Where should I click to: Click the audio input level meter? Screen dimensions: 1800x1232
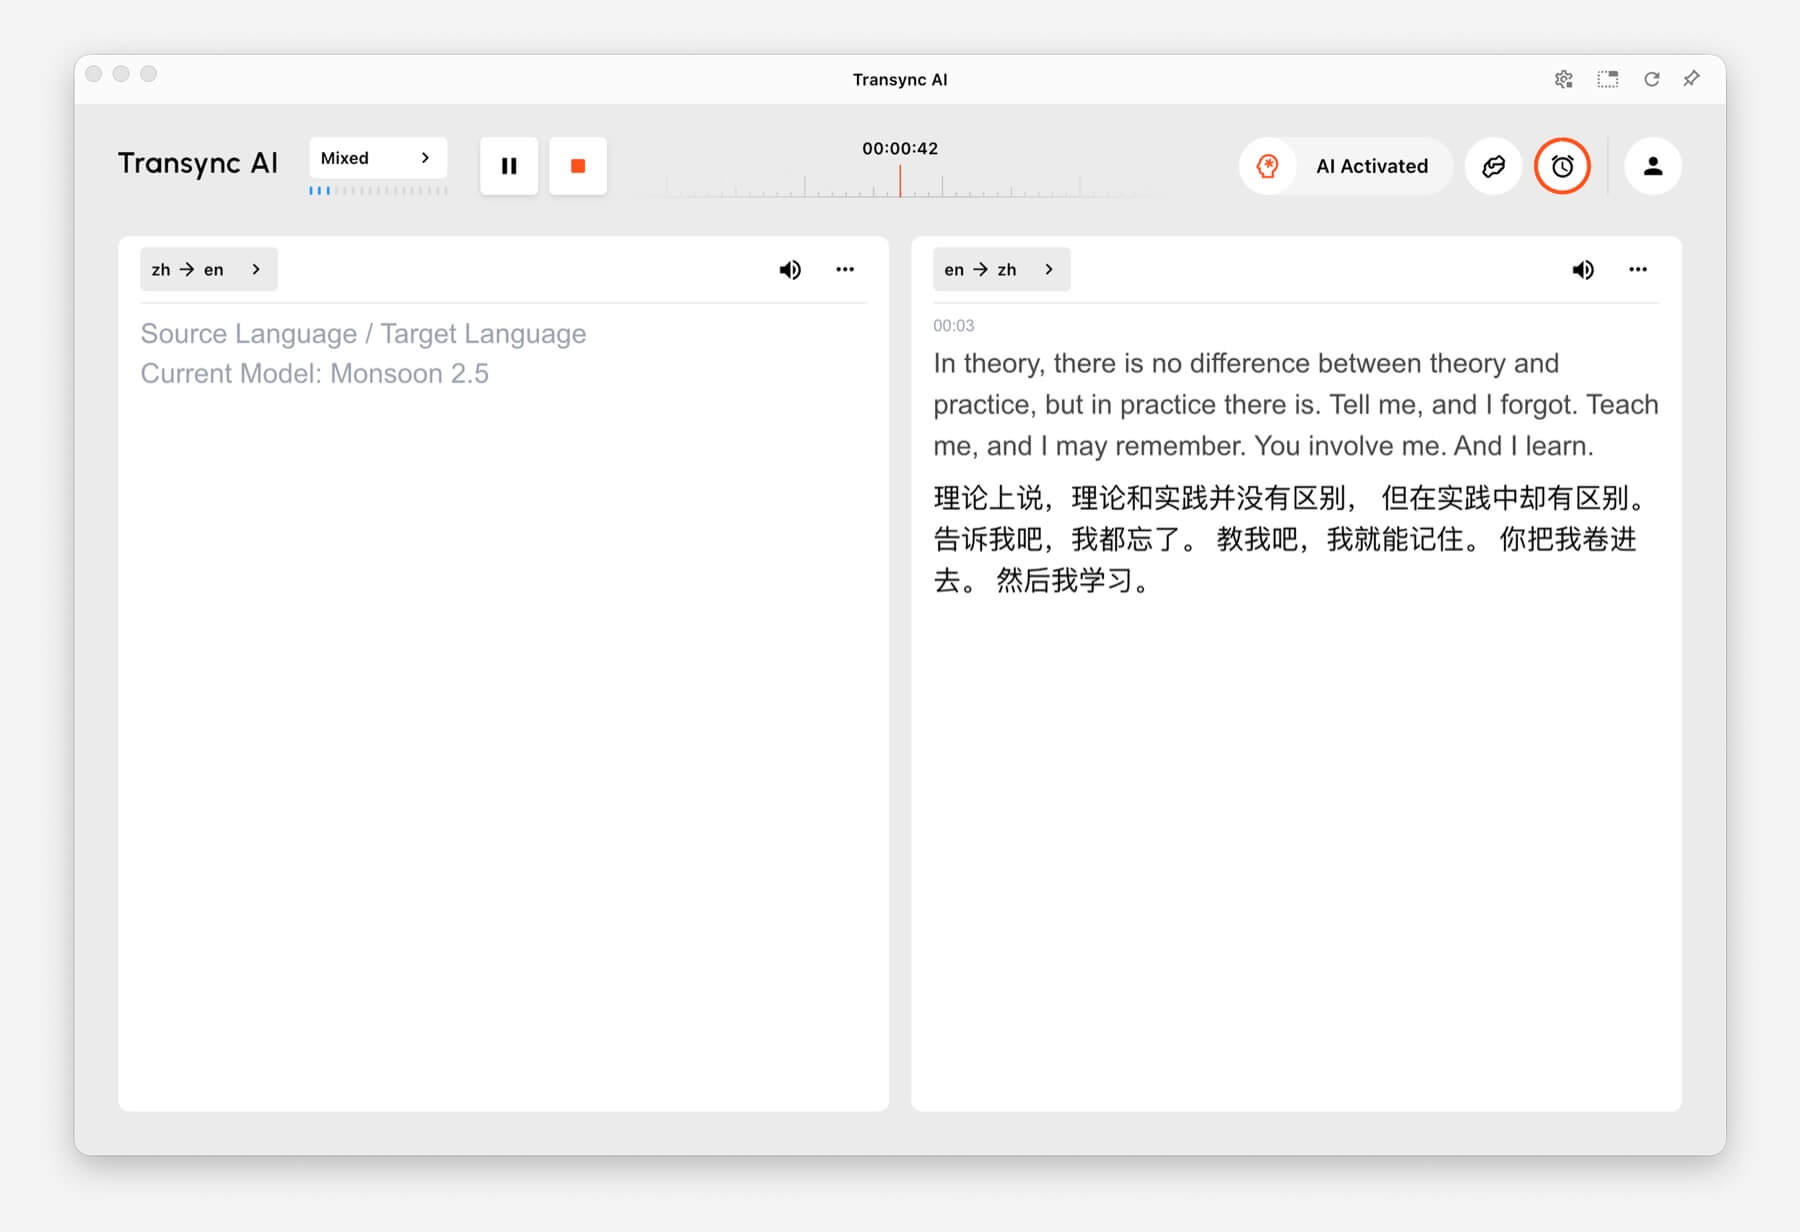[378, 190]
